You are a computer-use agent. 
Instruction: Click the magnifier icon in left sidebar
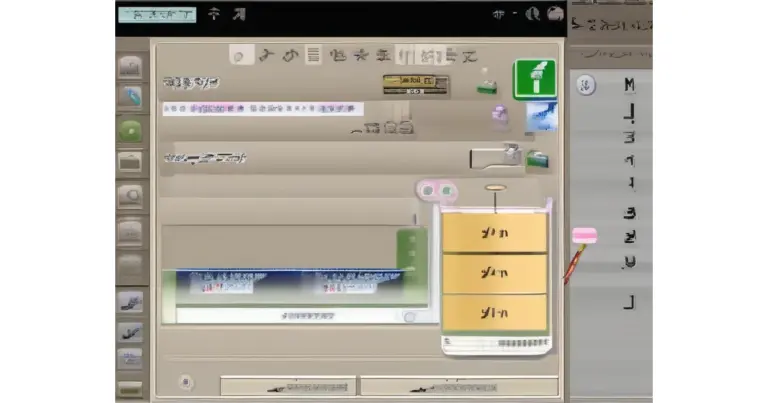(131, 196)
